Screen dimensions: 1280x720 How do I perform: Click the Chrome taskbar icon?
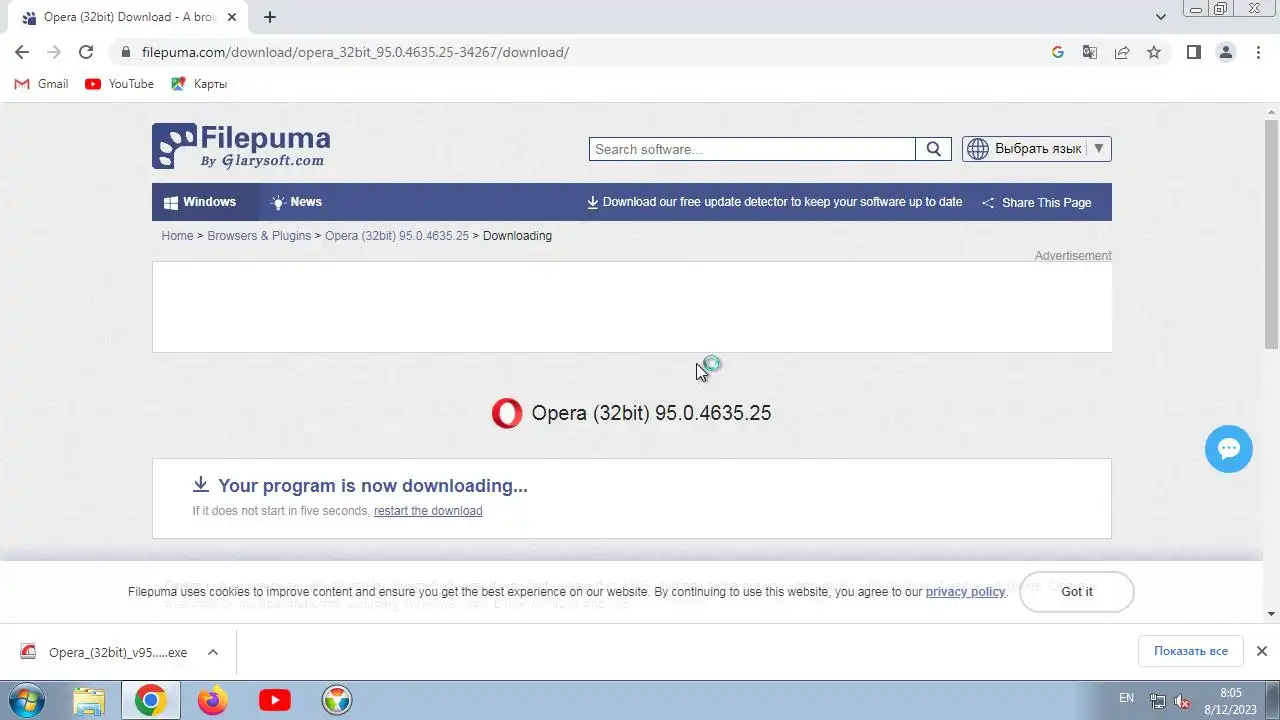(x=151, y=700)
